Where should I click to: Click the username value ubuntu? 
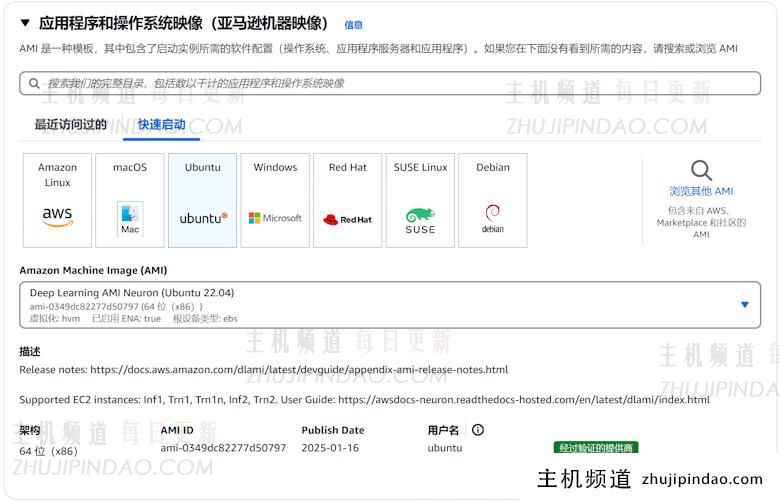pyautogui.click(x=445, y=448)
